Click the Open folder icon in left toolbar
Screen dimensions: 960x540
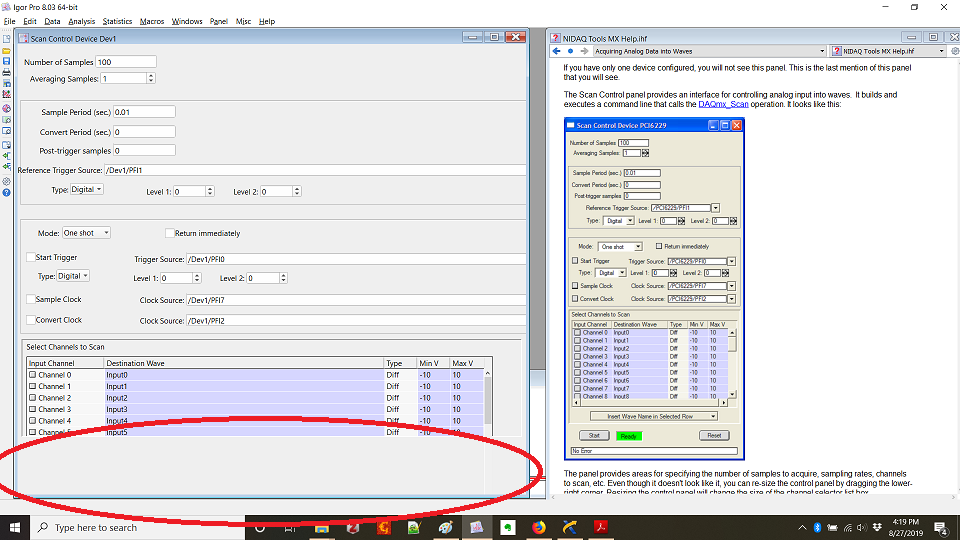pyautogui.click(x=6, y=50)
